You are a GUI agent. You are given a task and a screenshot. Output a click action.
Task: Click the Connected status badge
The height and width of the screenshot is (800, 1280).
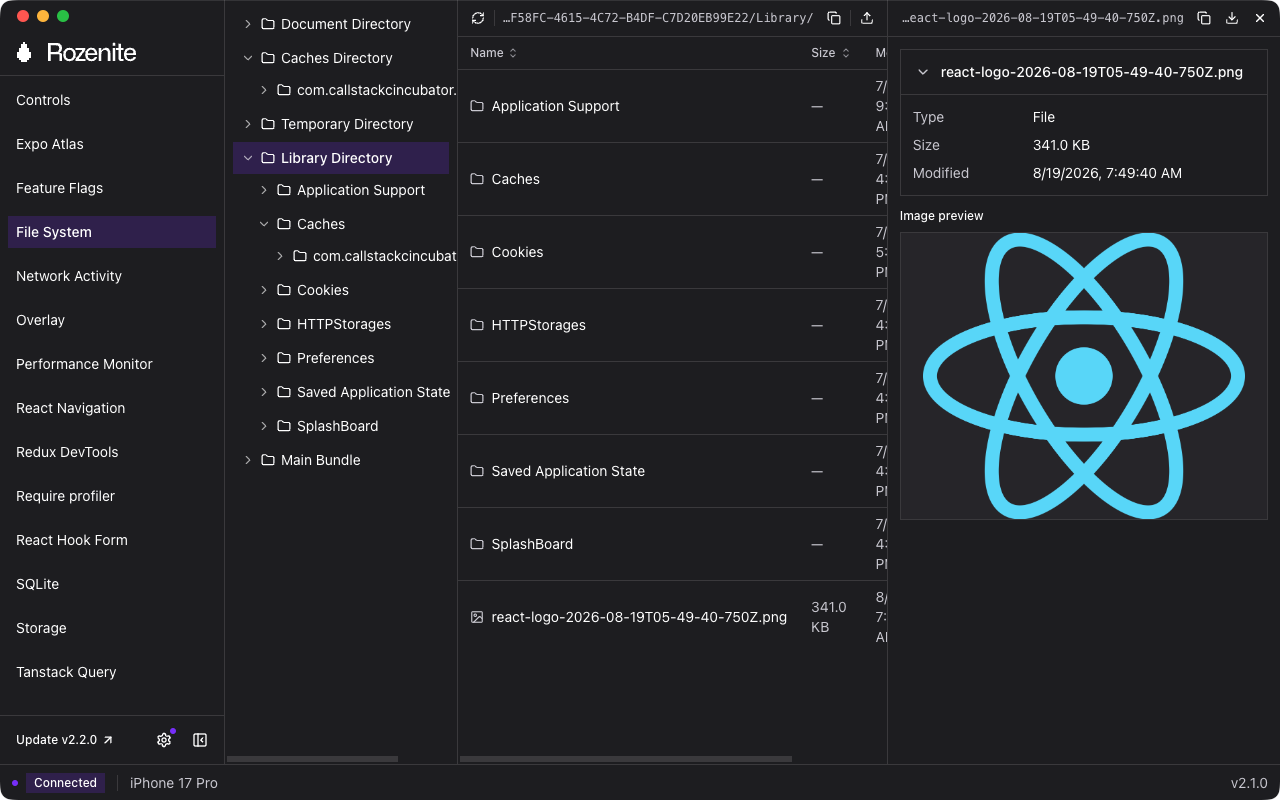coord(65,783)
